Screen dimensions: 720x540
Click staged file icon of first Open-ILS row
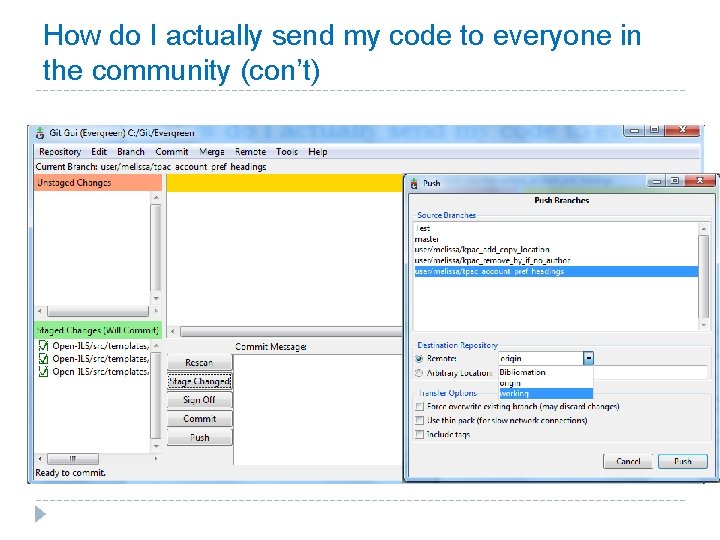(x=44, y=346)
